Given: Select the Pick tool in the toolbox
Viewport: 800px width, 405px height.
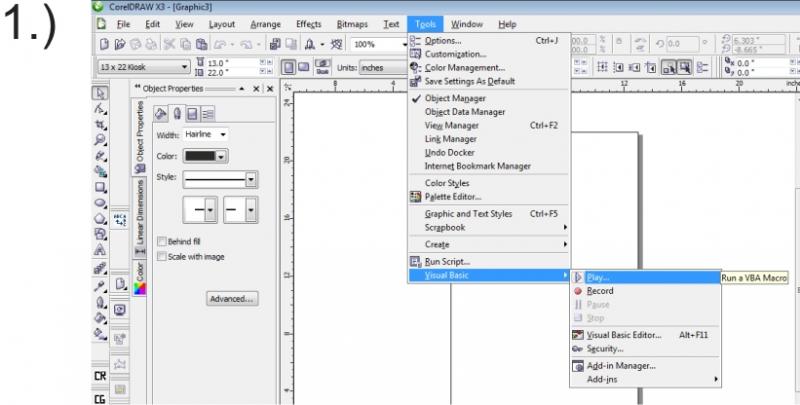Looking at the screenshot, I should [x=100, y=93].
